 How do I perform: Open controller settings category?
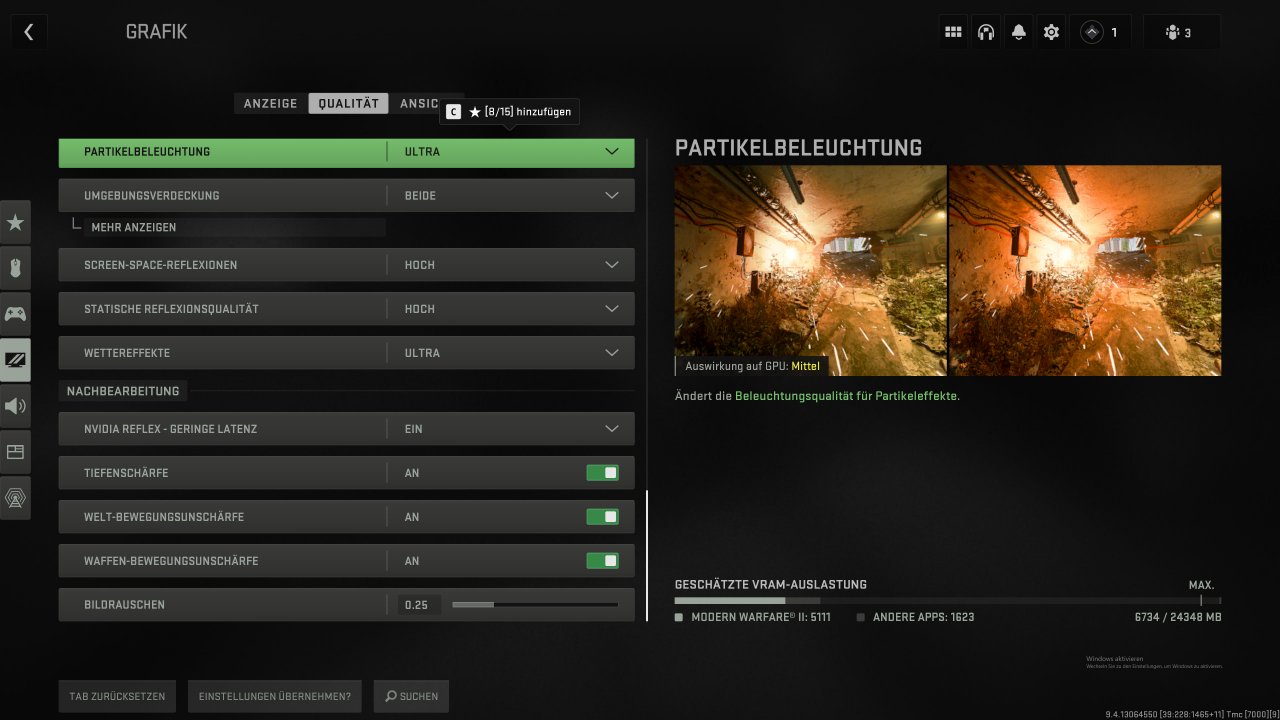click(x=15, y=314)
